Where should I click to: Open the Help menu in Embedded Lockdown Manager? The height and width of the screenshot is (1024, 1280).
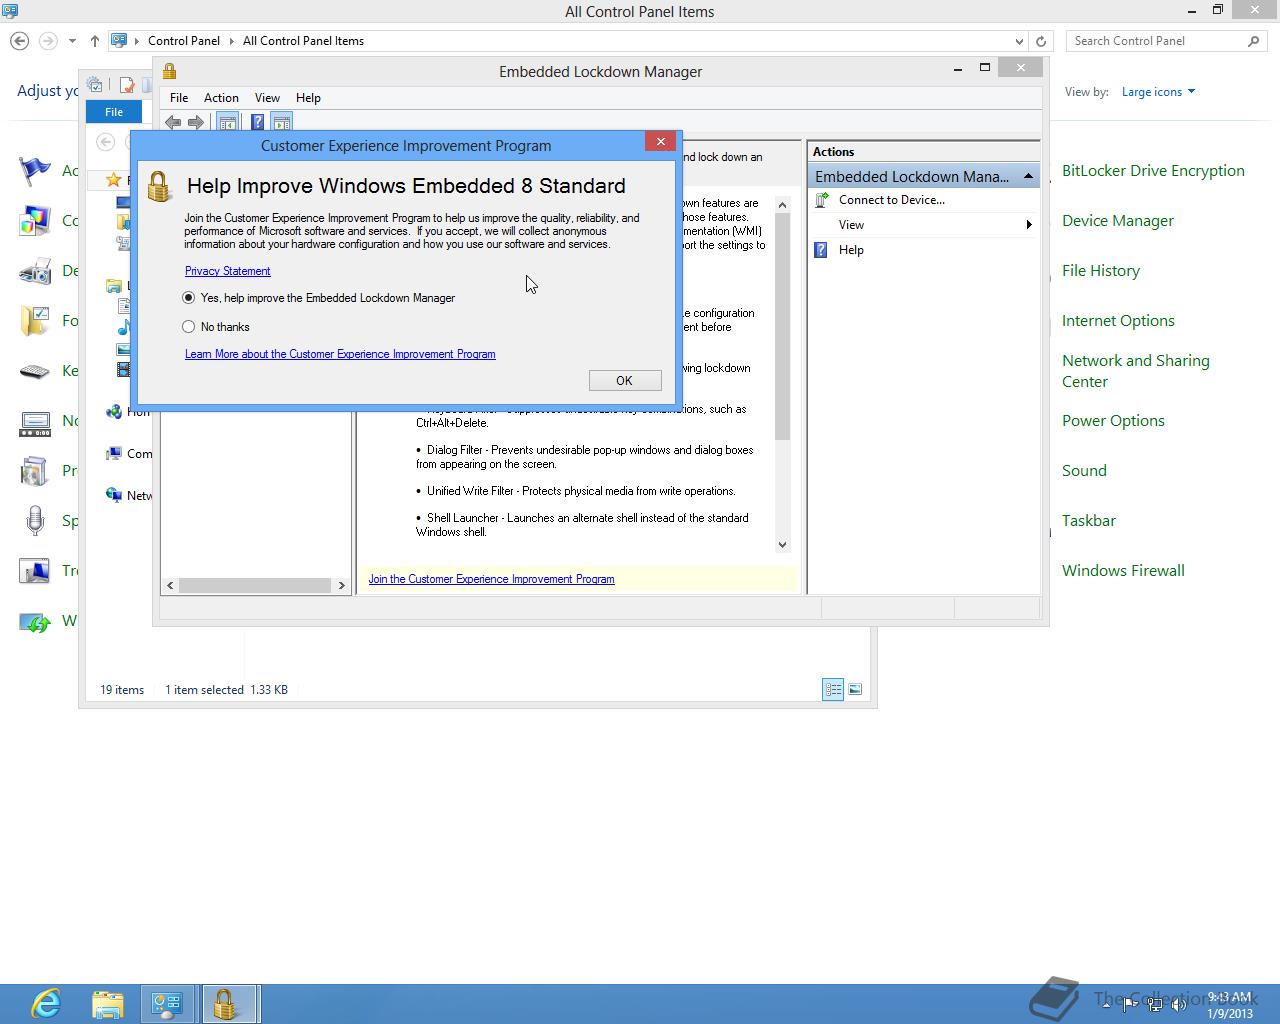coord(308,98)
